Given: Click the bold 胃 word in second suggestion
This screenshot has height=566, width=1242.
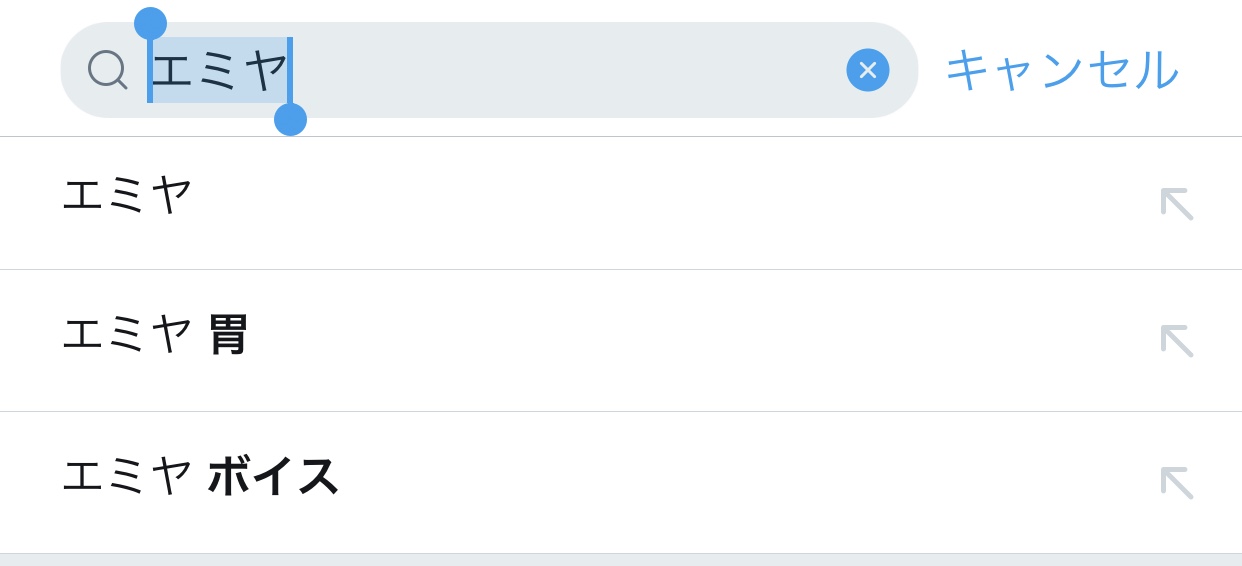Looking at the screenshot, I should 228,335.
